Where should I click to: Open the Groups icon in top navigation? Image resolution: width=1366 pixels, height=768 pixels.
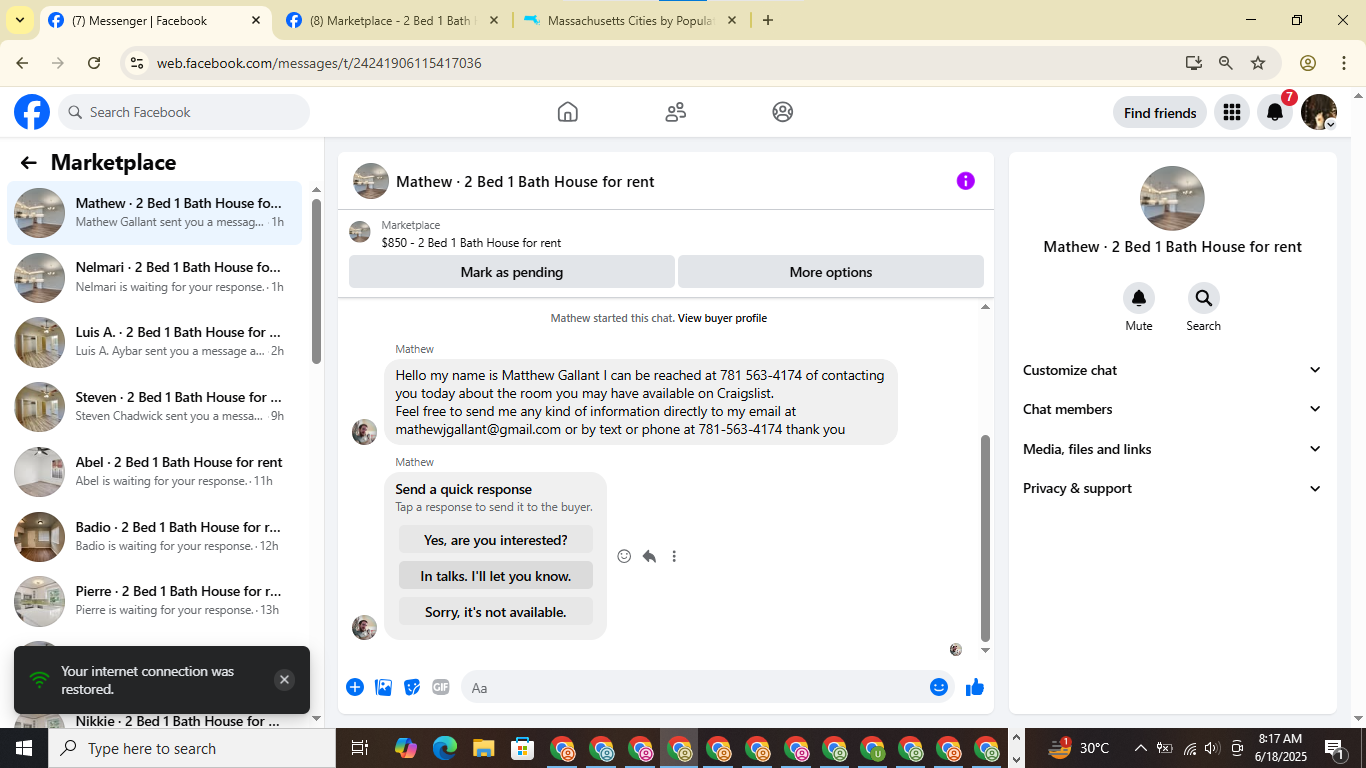(783, 112)
